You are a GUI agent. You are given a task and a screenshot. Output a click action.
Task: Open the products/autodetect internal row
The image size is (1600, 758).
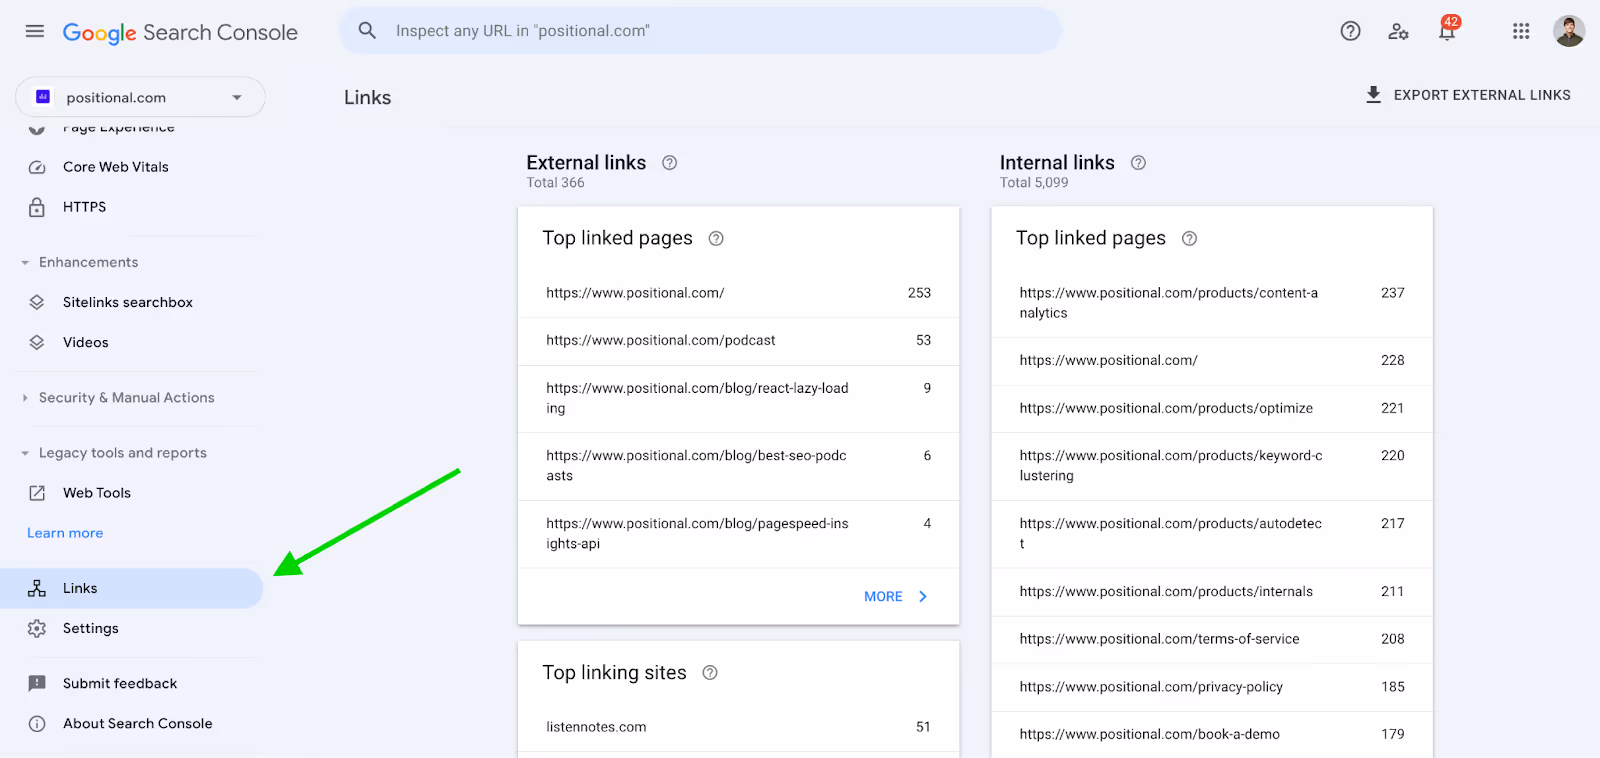tap(1212, 534)
